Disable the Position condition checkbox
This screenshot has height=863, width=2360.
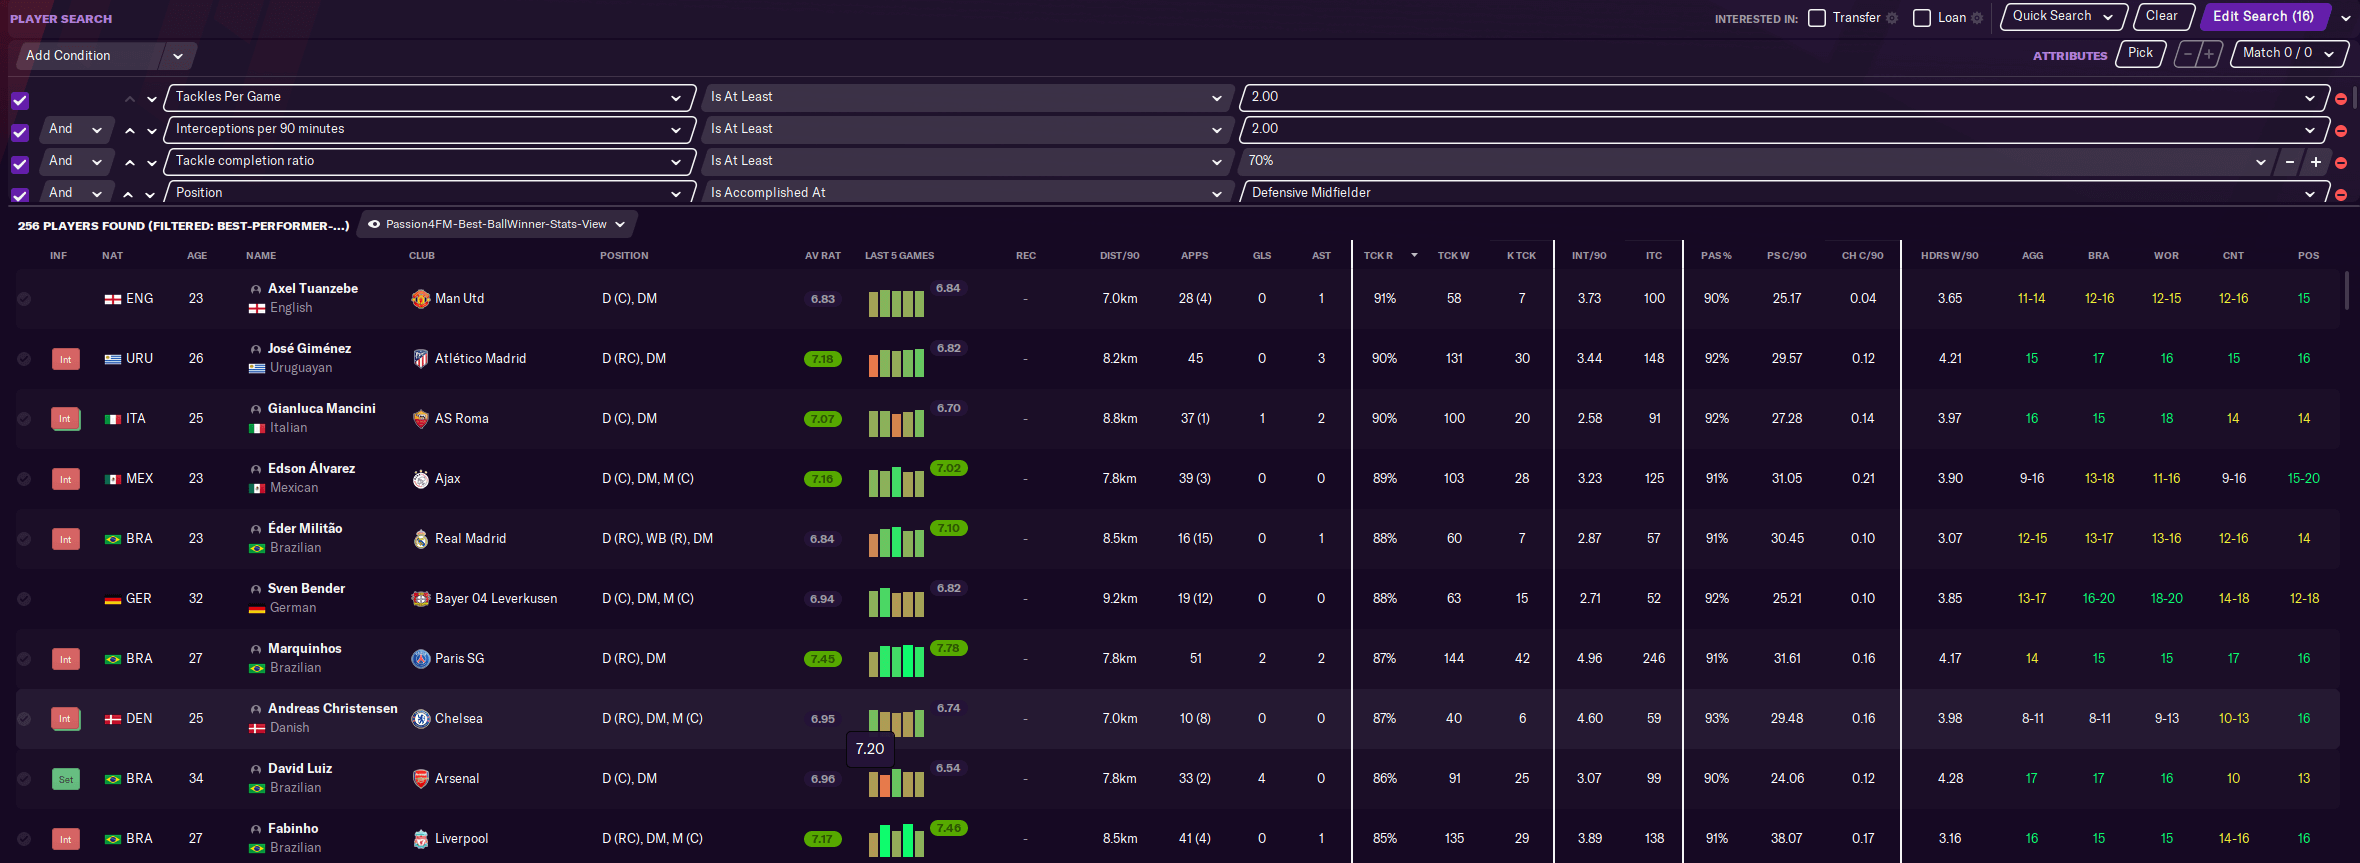[x=20, y=195]
